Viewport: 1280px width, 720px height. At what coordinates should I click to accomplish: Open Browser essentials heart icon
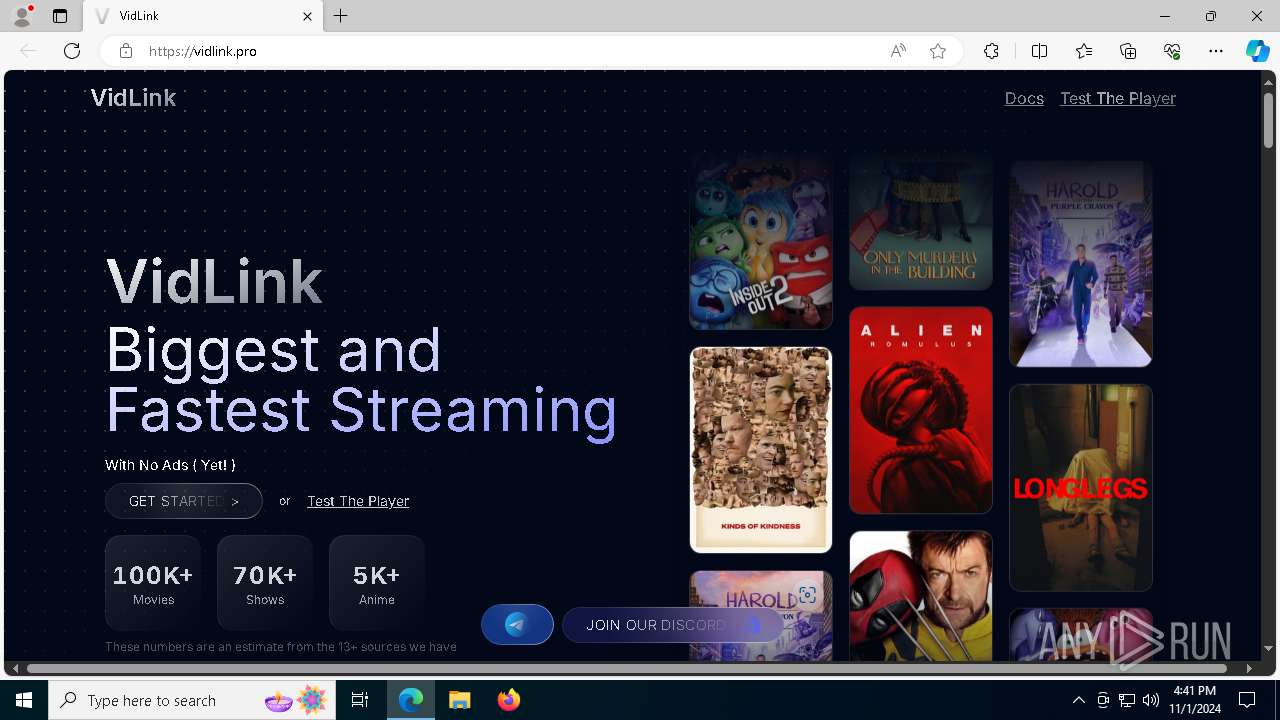tap(1172, 51)
